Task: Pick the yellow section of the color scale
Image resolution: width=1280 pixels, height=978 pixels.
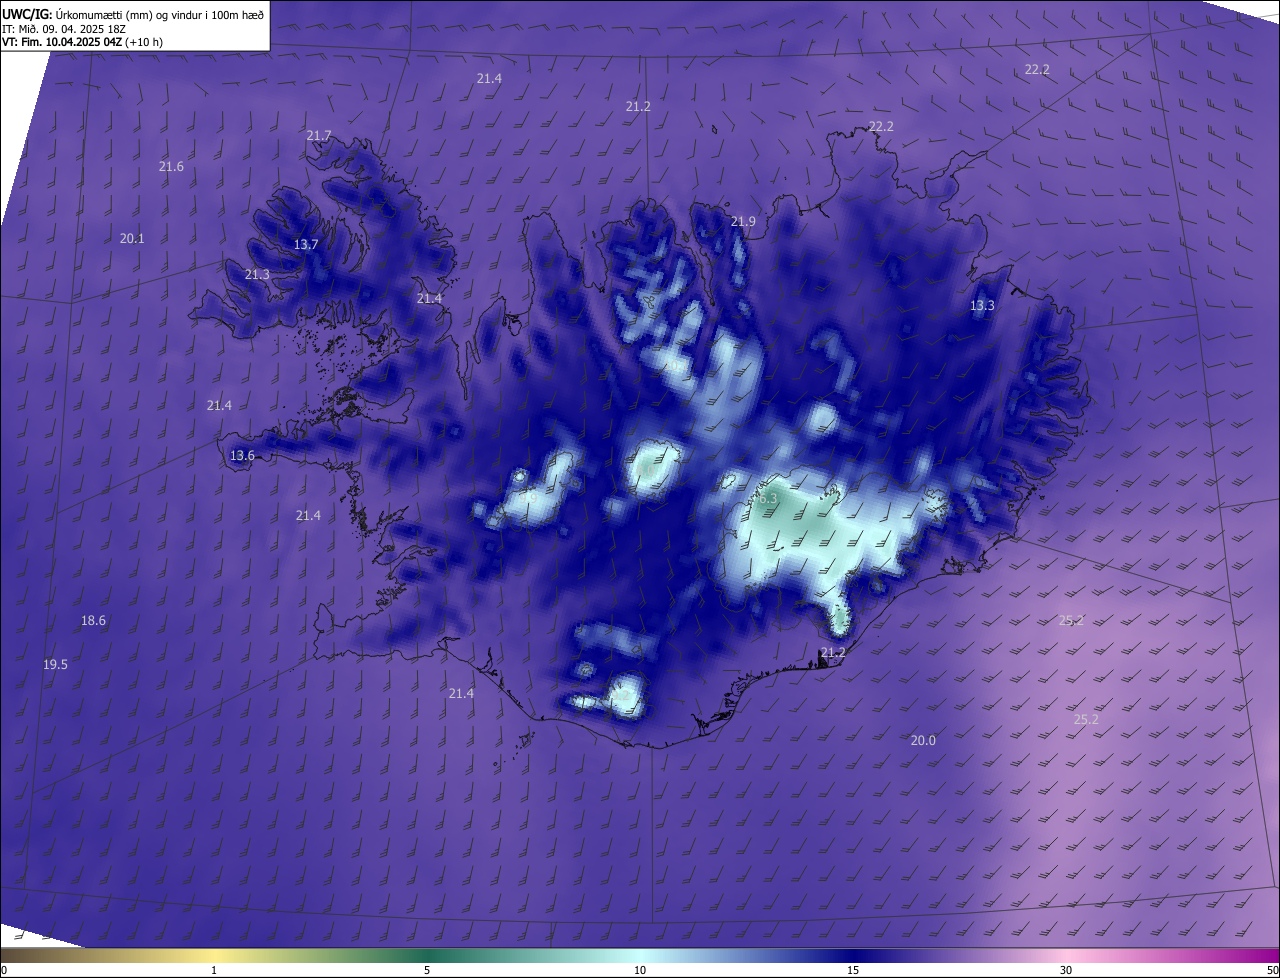Action: (x=215, y=956)
